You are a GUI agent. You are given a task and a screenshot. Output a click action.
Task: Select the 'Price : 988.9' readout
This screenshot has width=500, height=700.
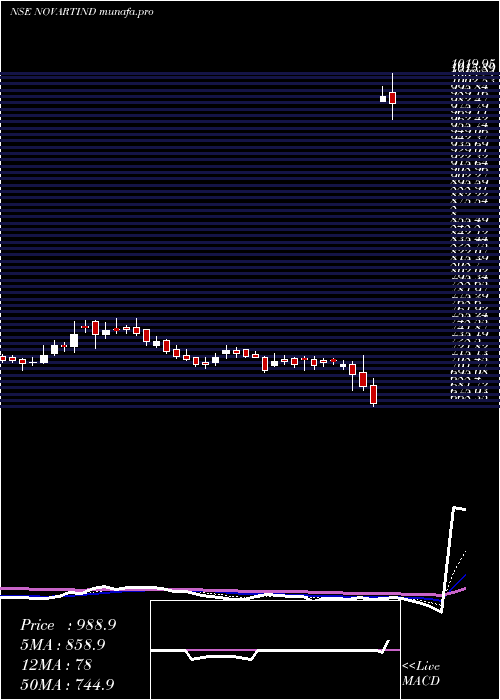68,625
